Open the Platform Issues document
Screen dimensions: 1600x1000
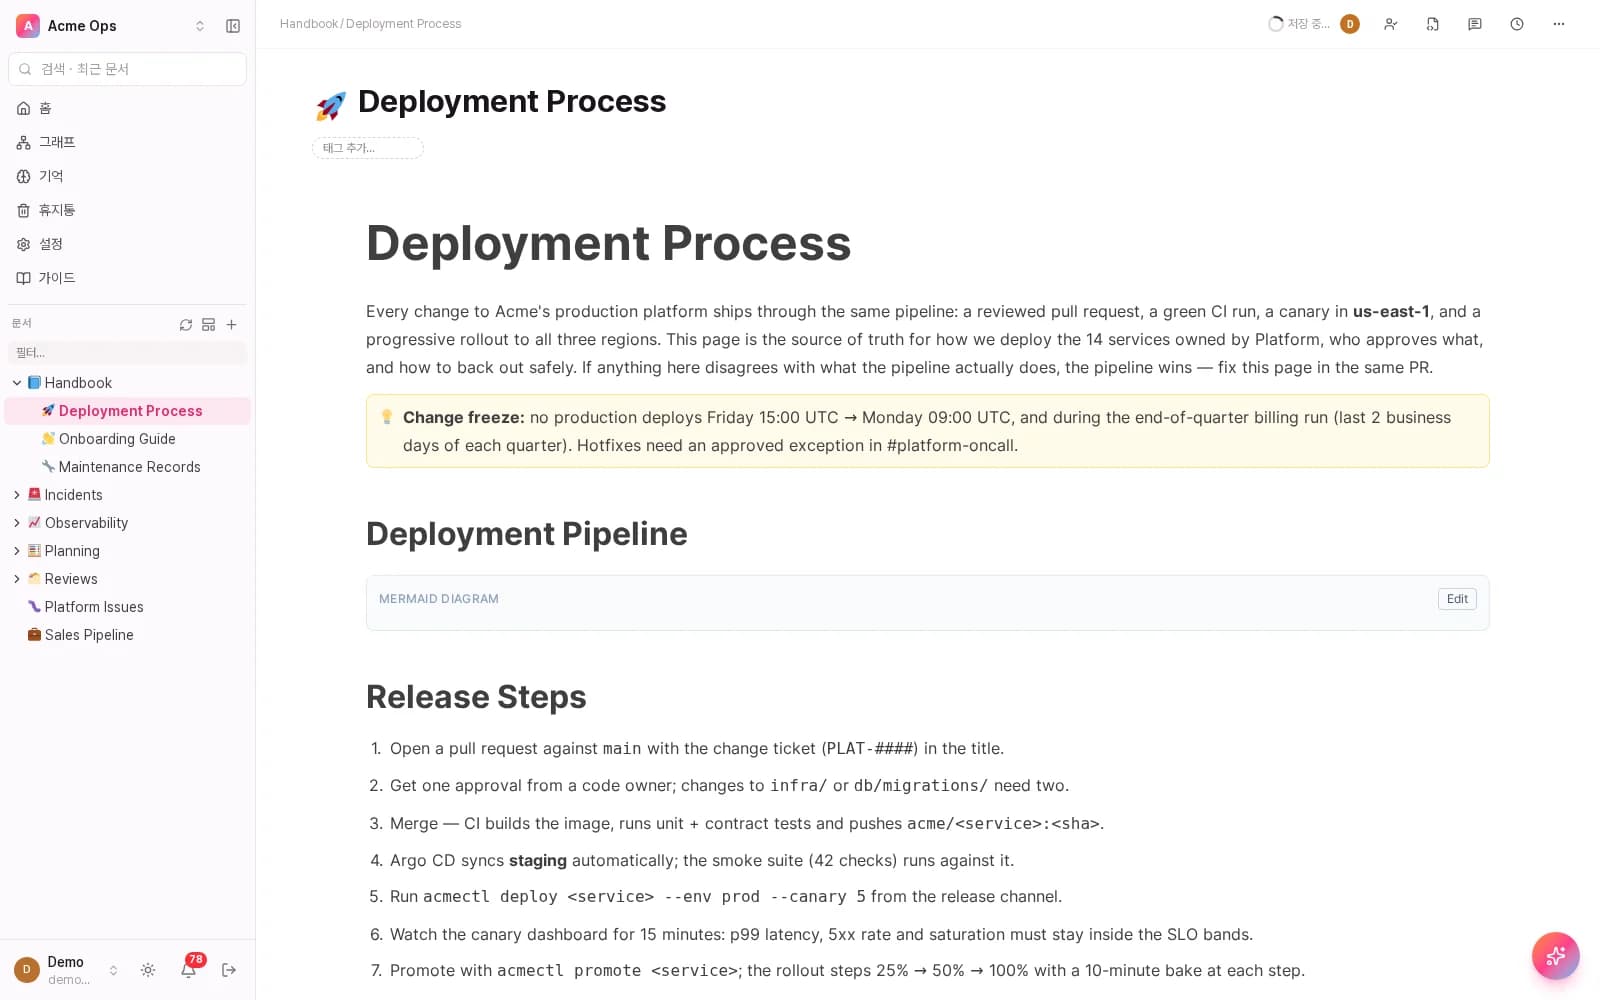tap(128, 607)
